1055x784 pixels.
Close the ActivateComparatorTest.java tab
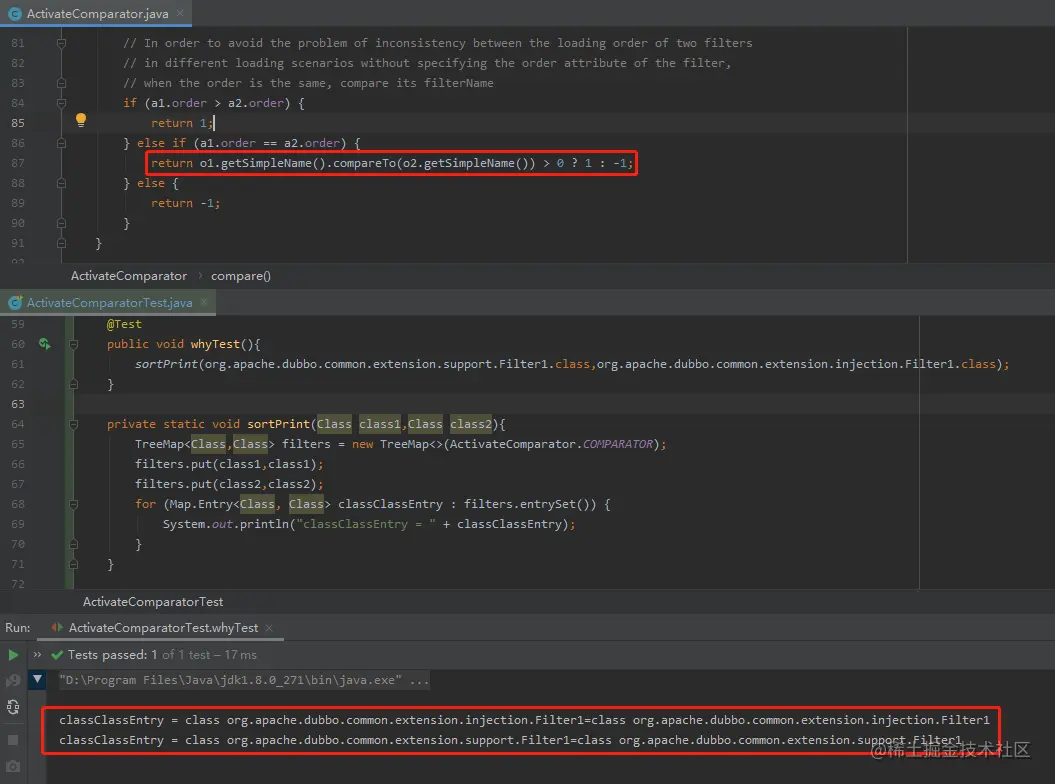[x=204, y=302]
